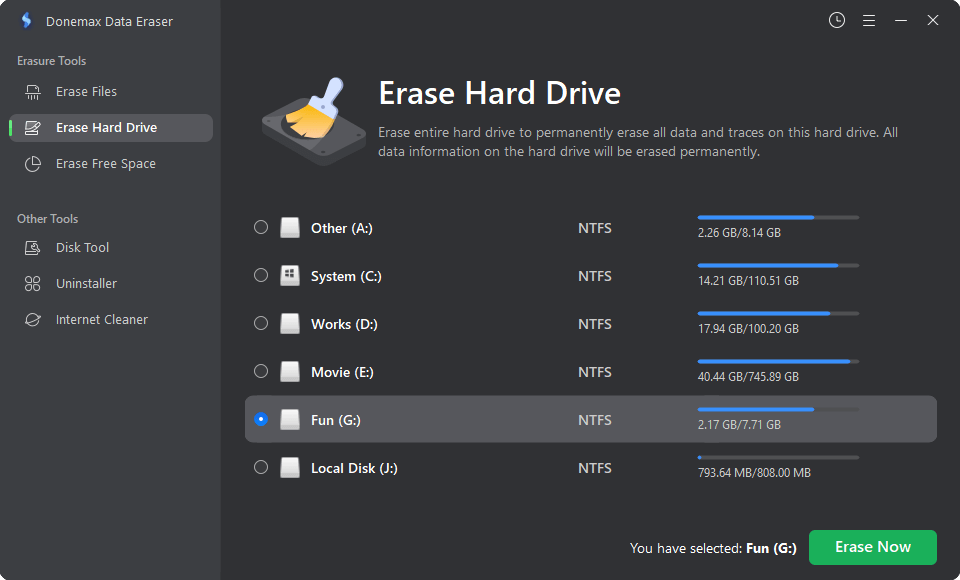Click the Uninstaller icon
960x580 pixels.
click(32, 284)
